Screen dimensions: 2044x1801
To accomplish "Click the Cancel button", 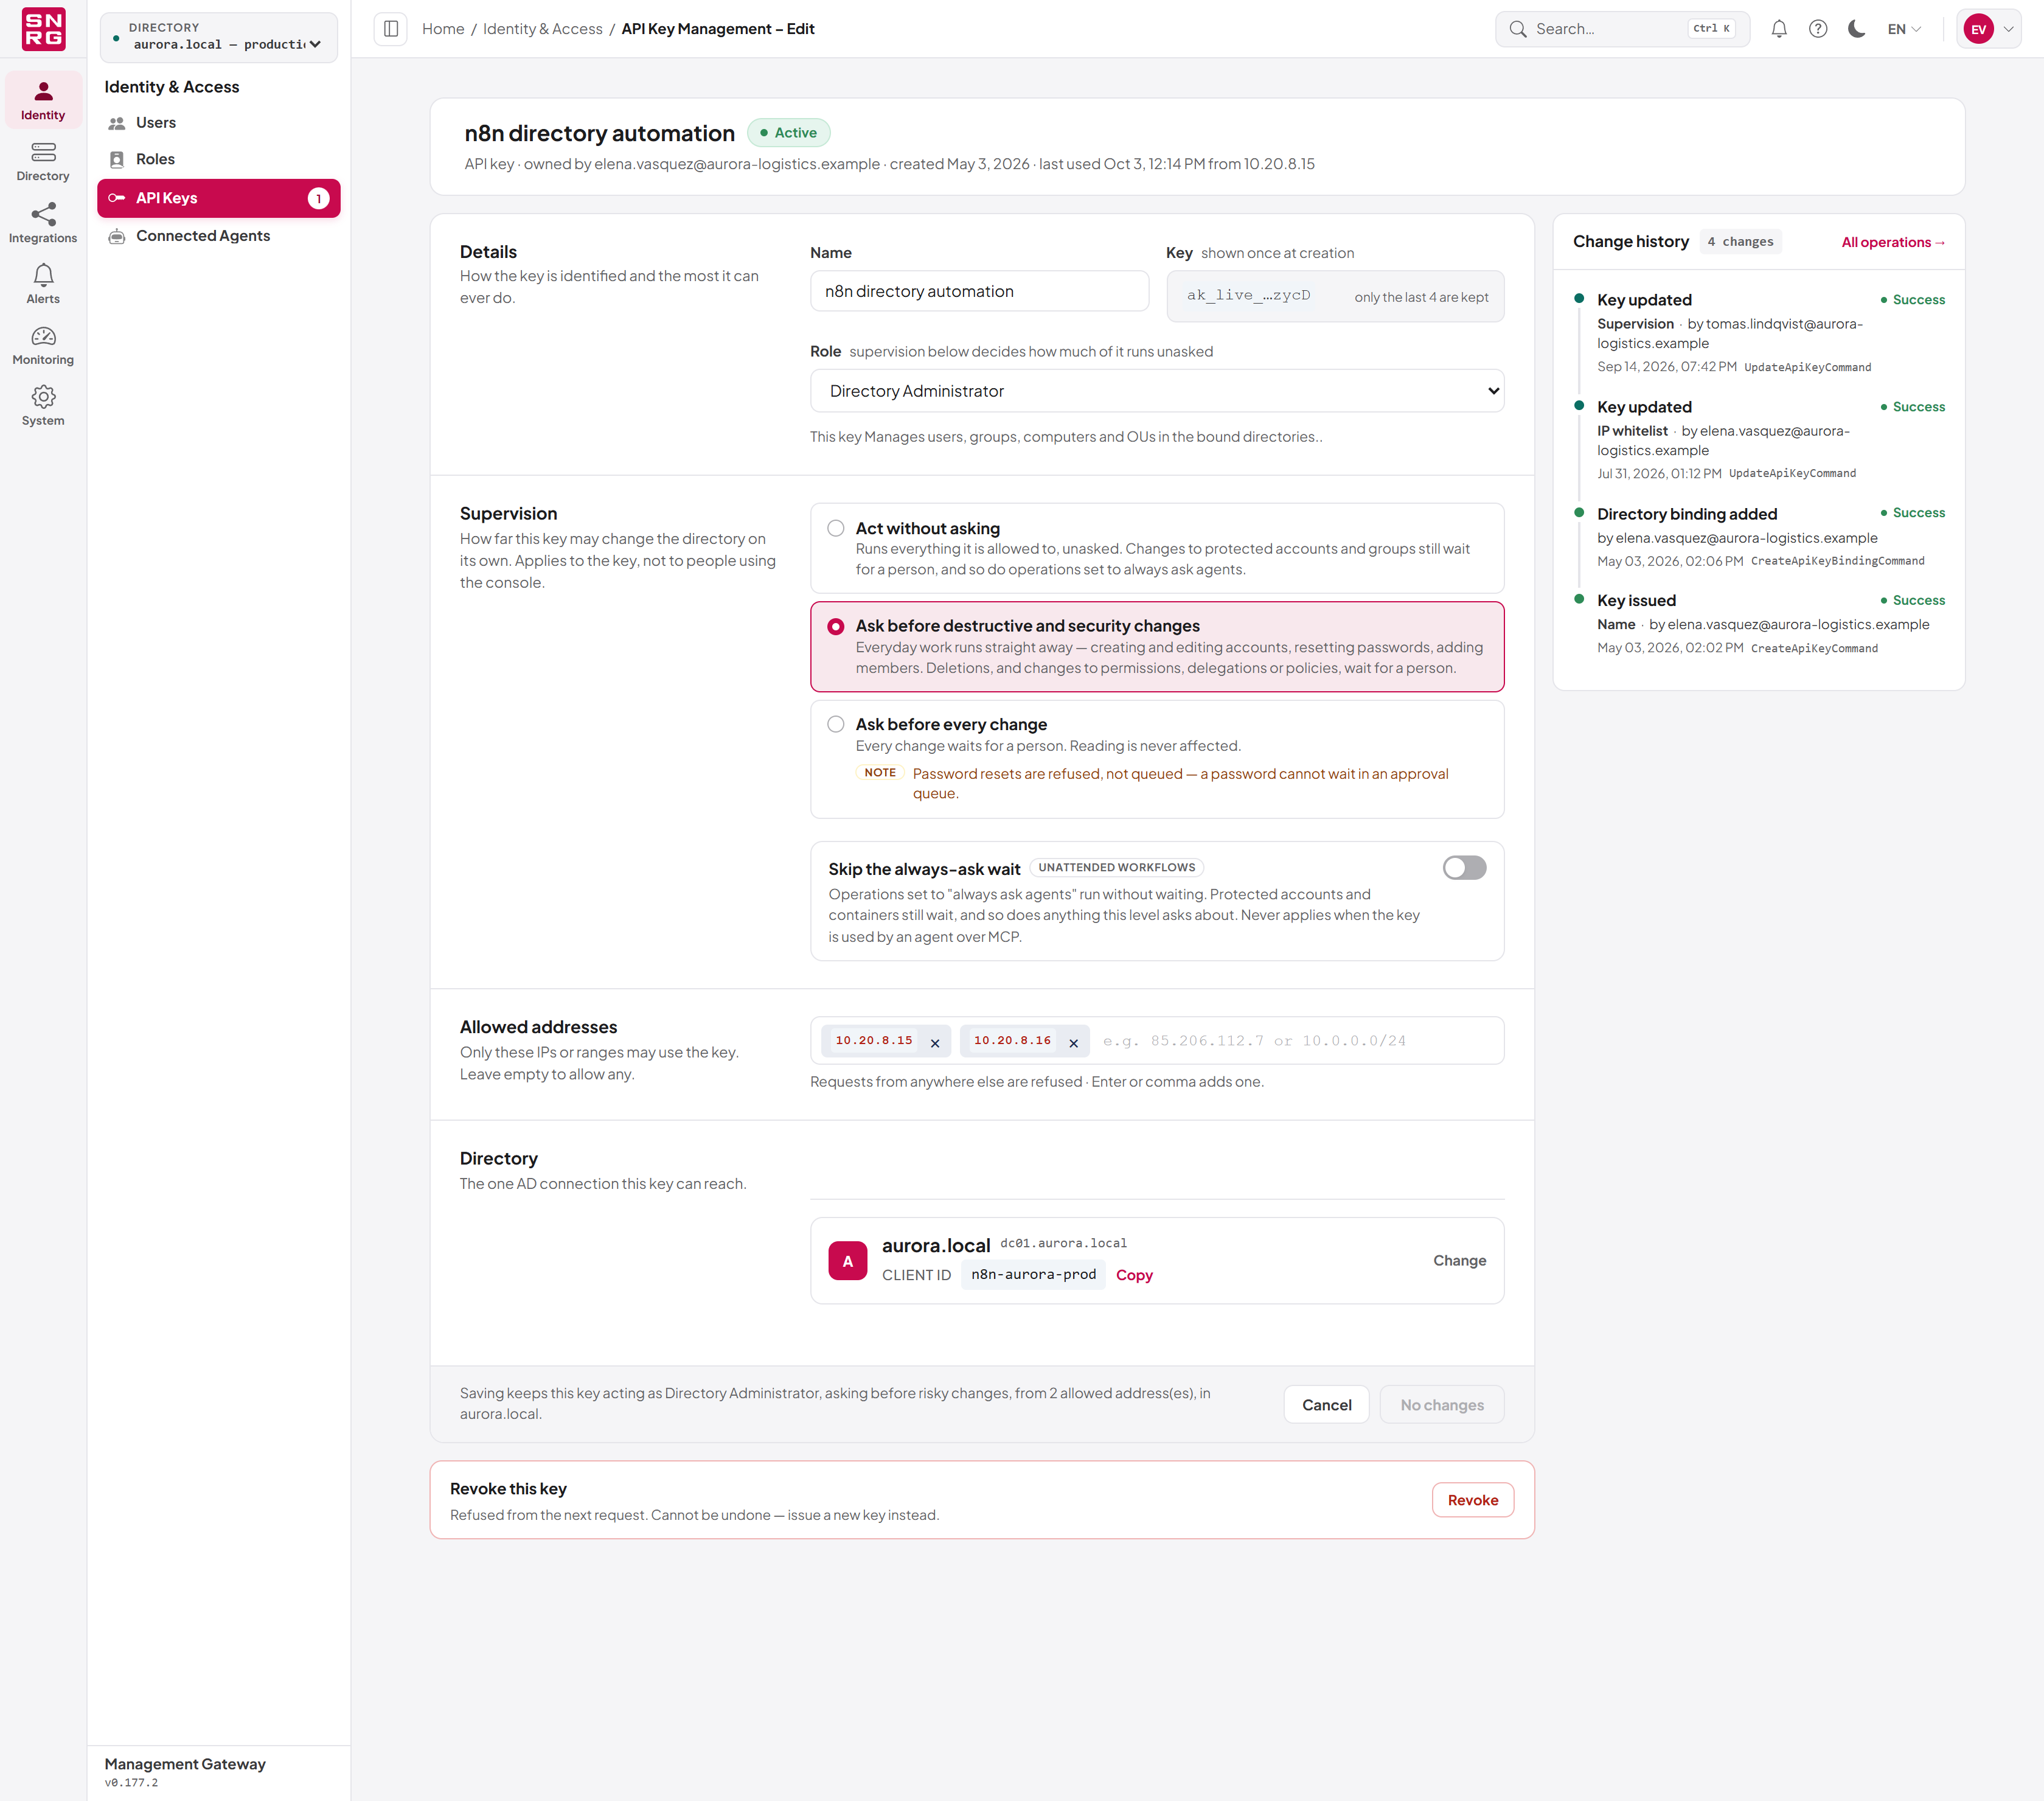I will click(x=1326, y=1404).
